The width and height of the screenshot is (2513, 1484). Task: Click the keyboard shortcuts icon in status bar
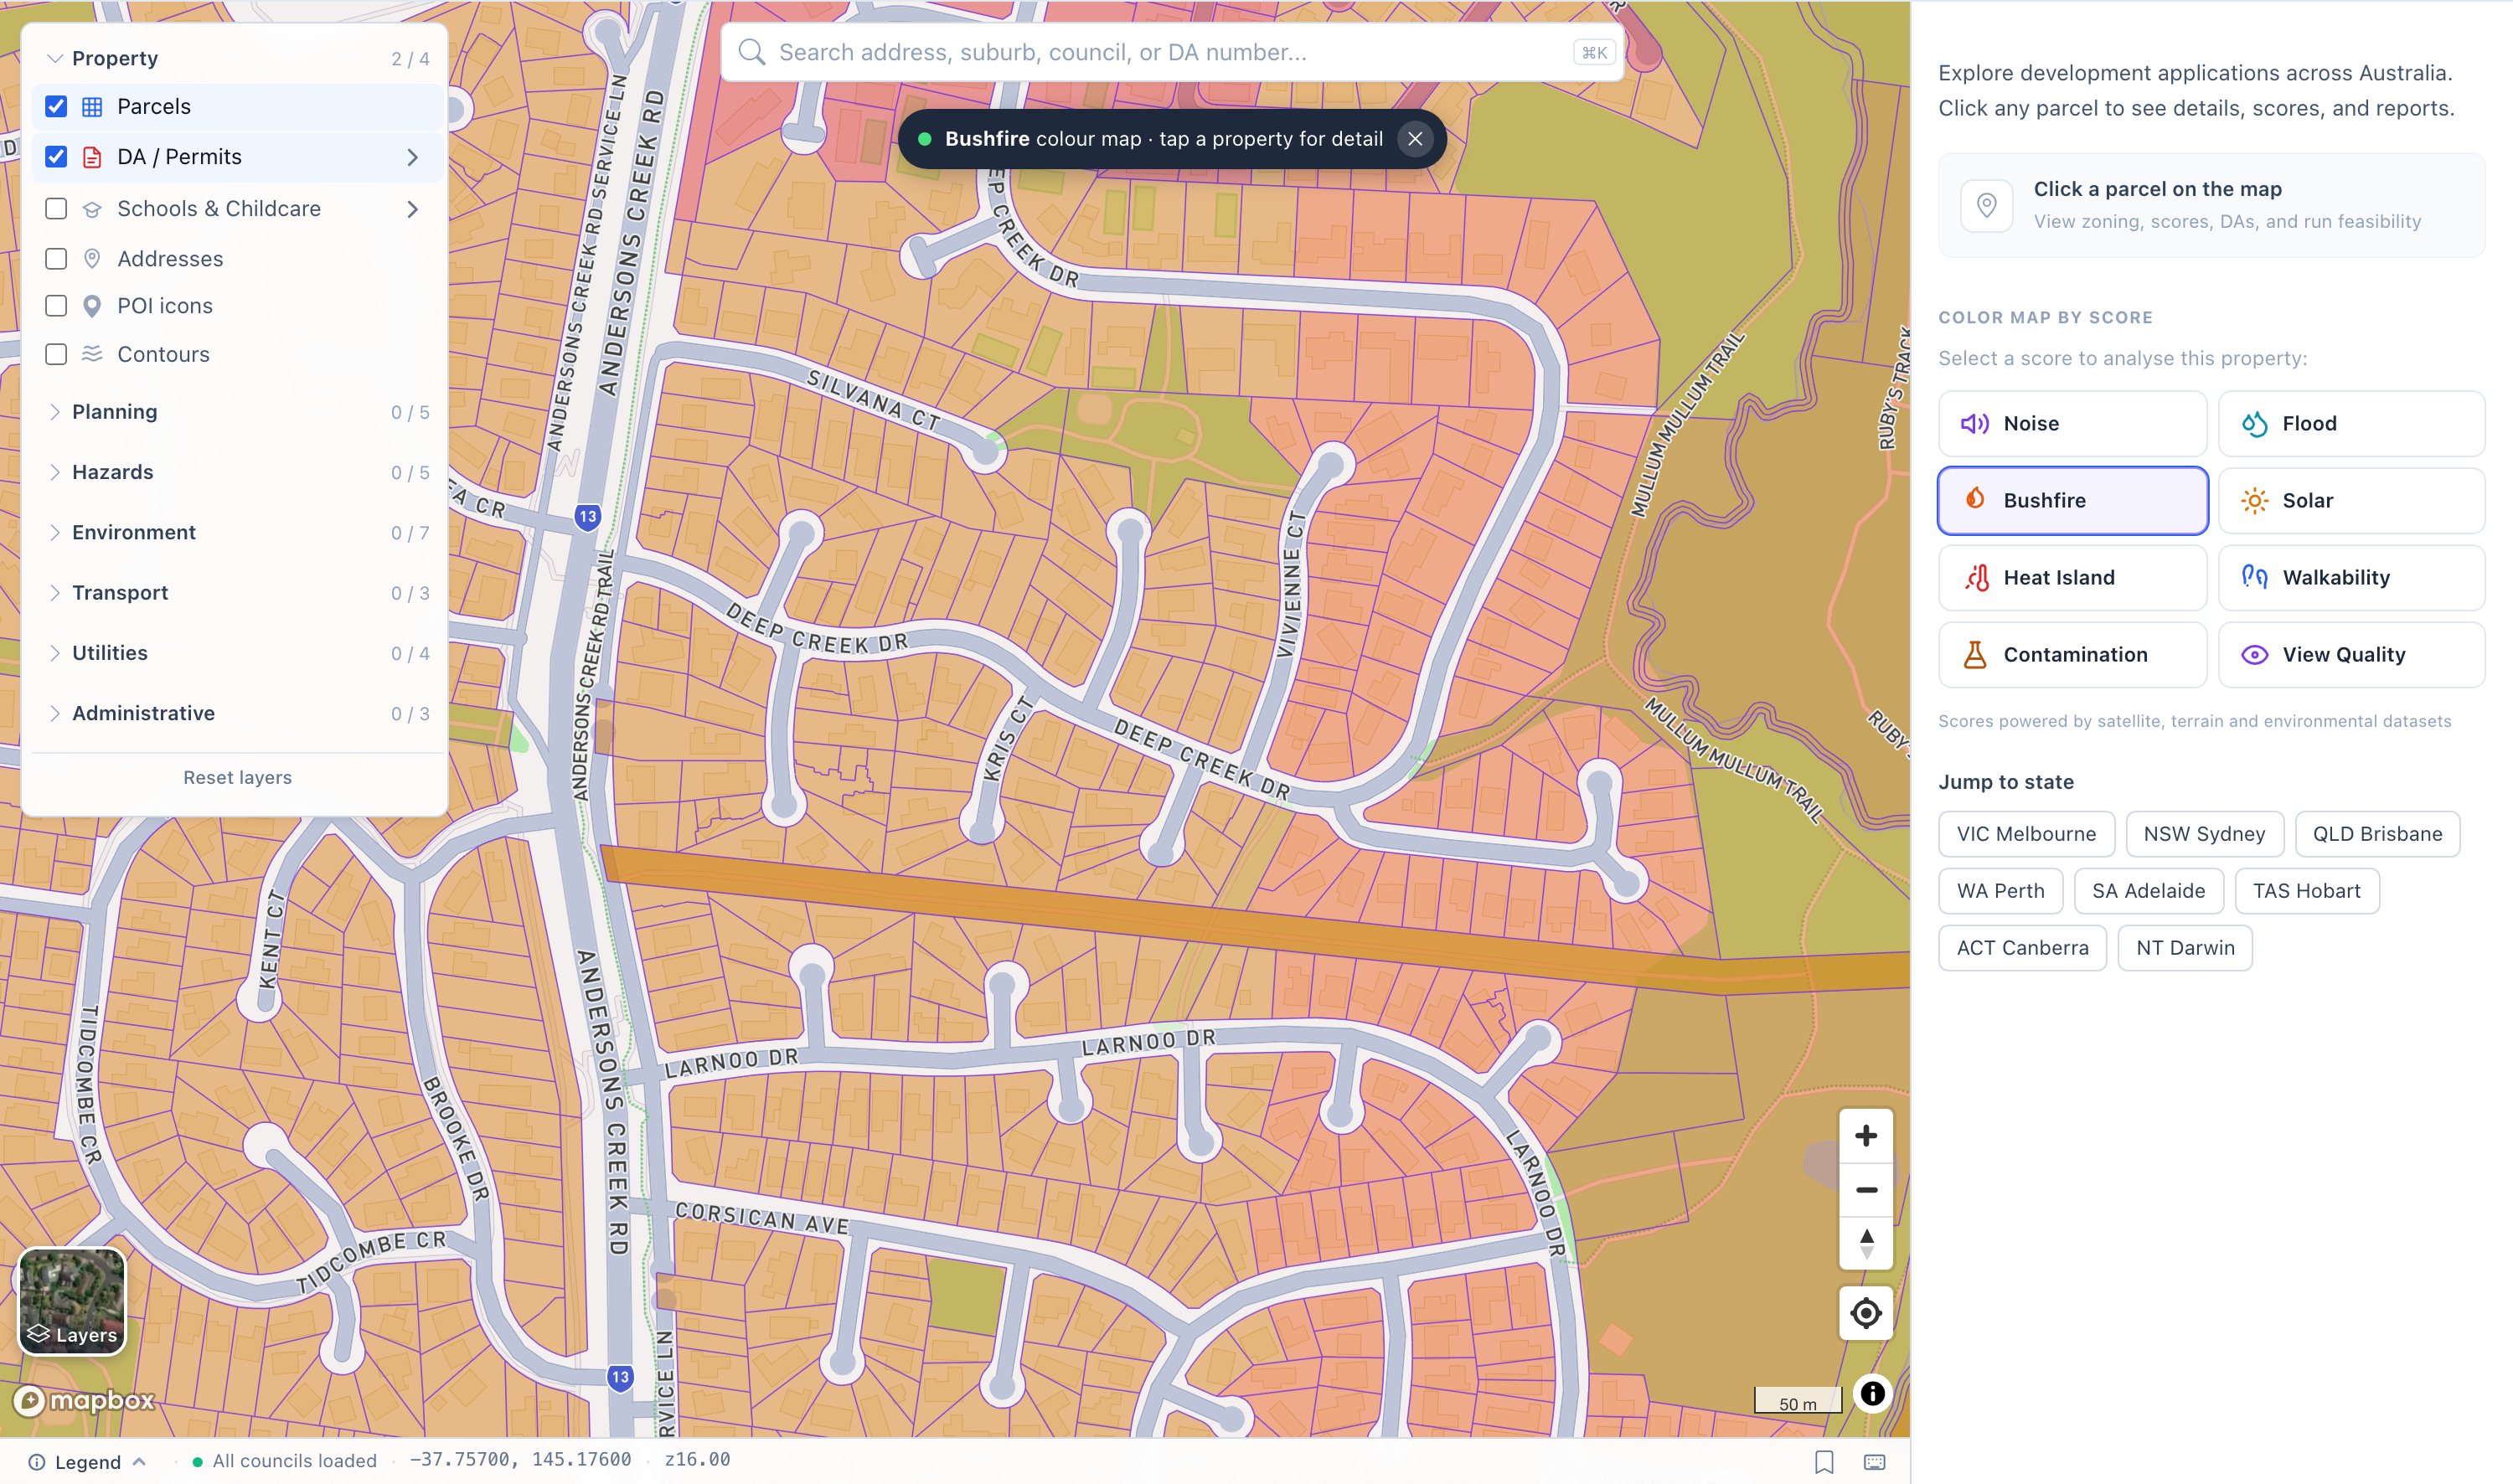[x=1874, y=1462]
